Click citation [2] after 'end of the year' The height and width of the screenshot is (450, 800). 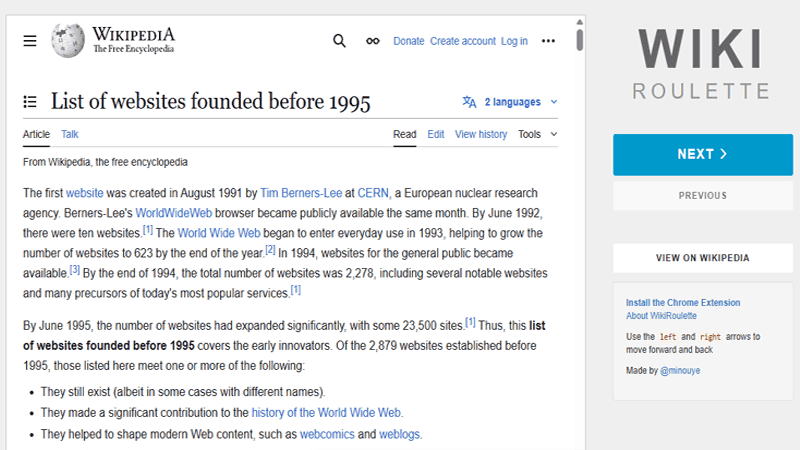tap(270, 250)
